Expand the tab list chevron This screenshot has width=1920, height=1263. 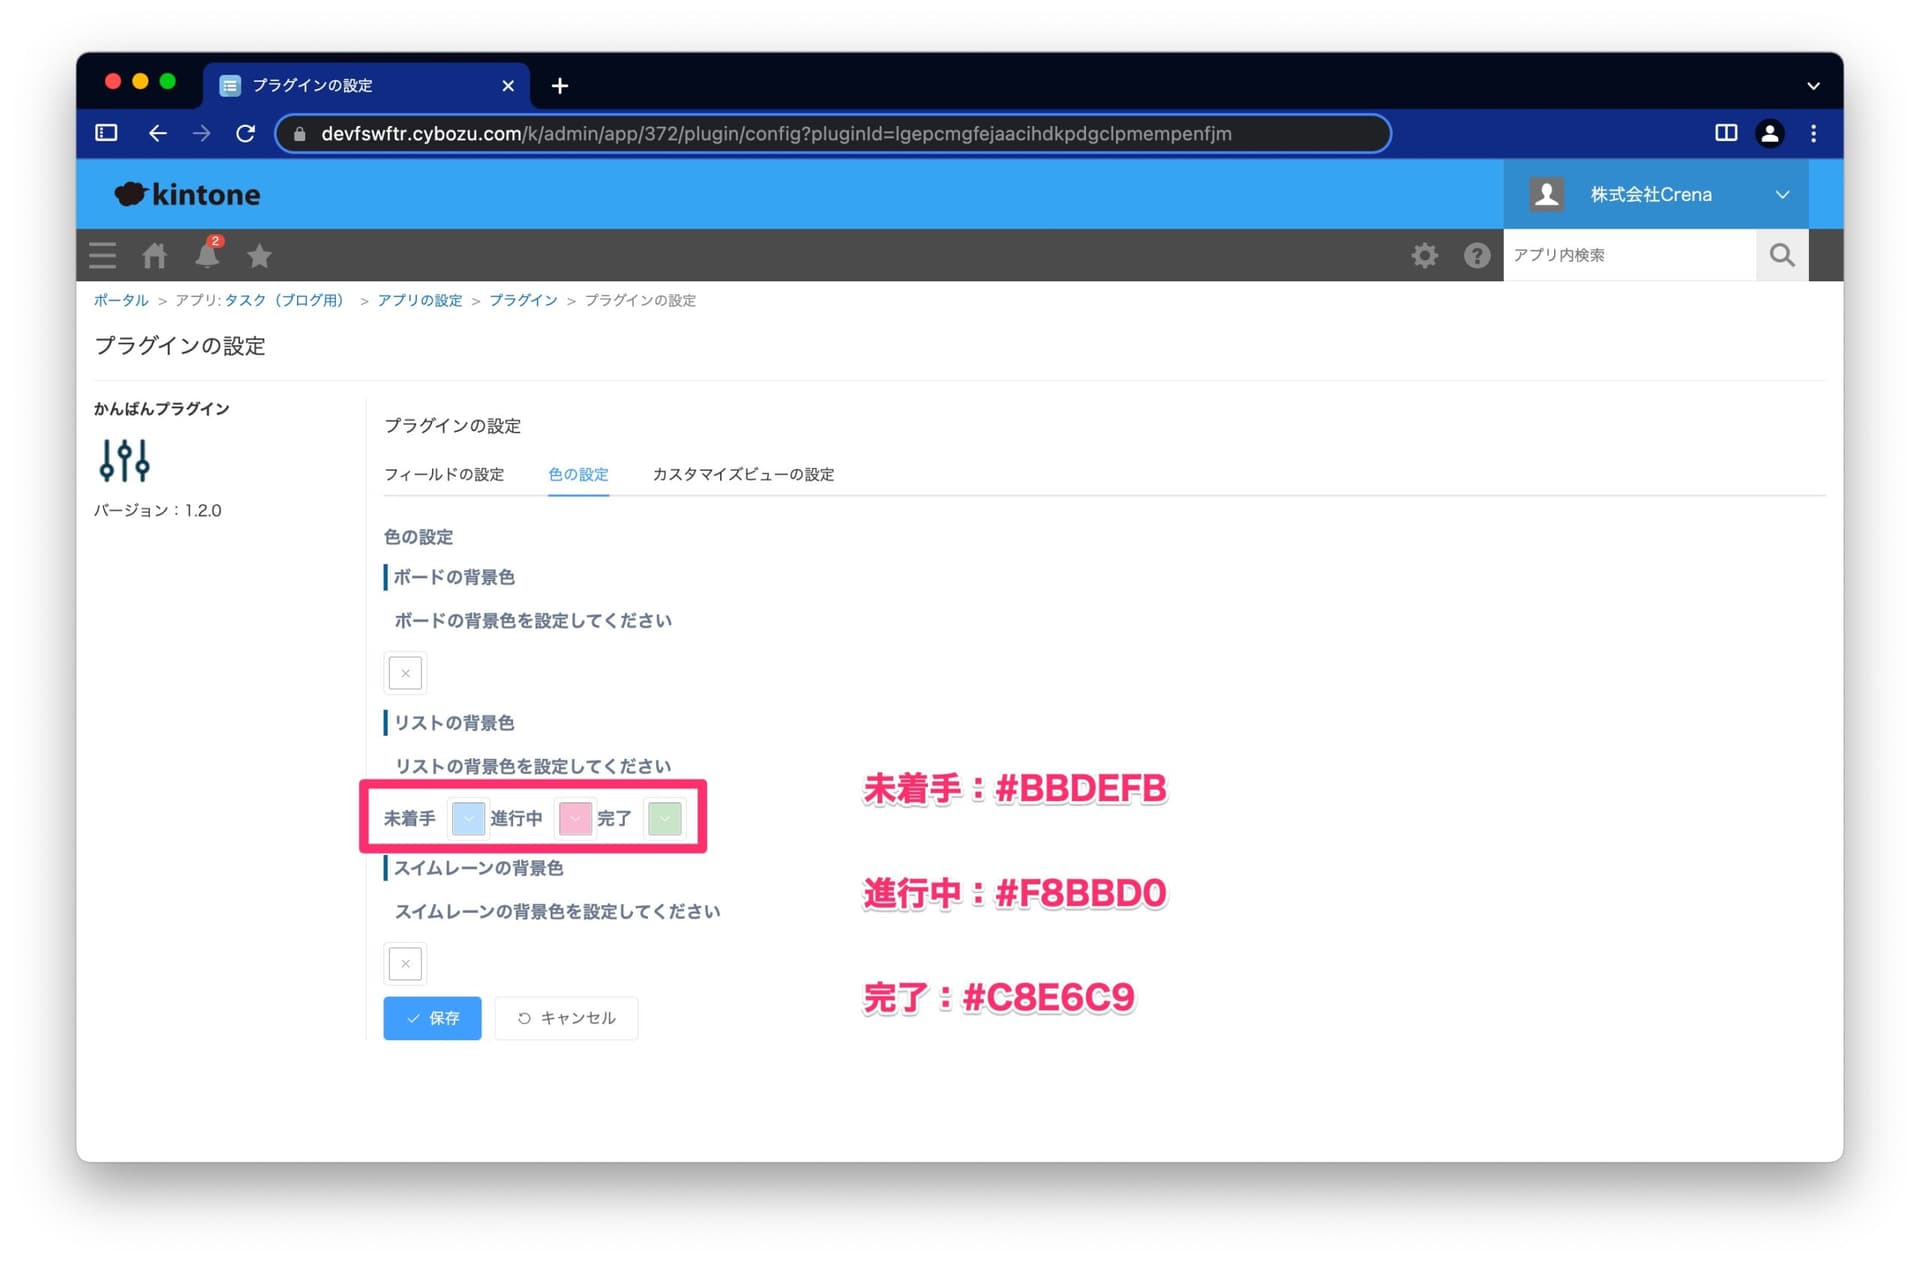click(x=1813, y=86)
